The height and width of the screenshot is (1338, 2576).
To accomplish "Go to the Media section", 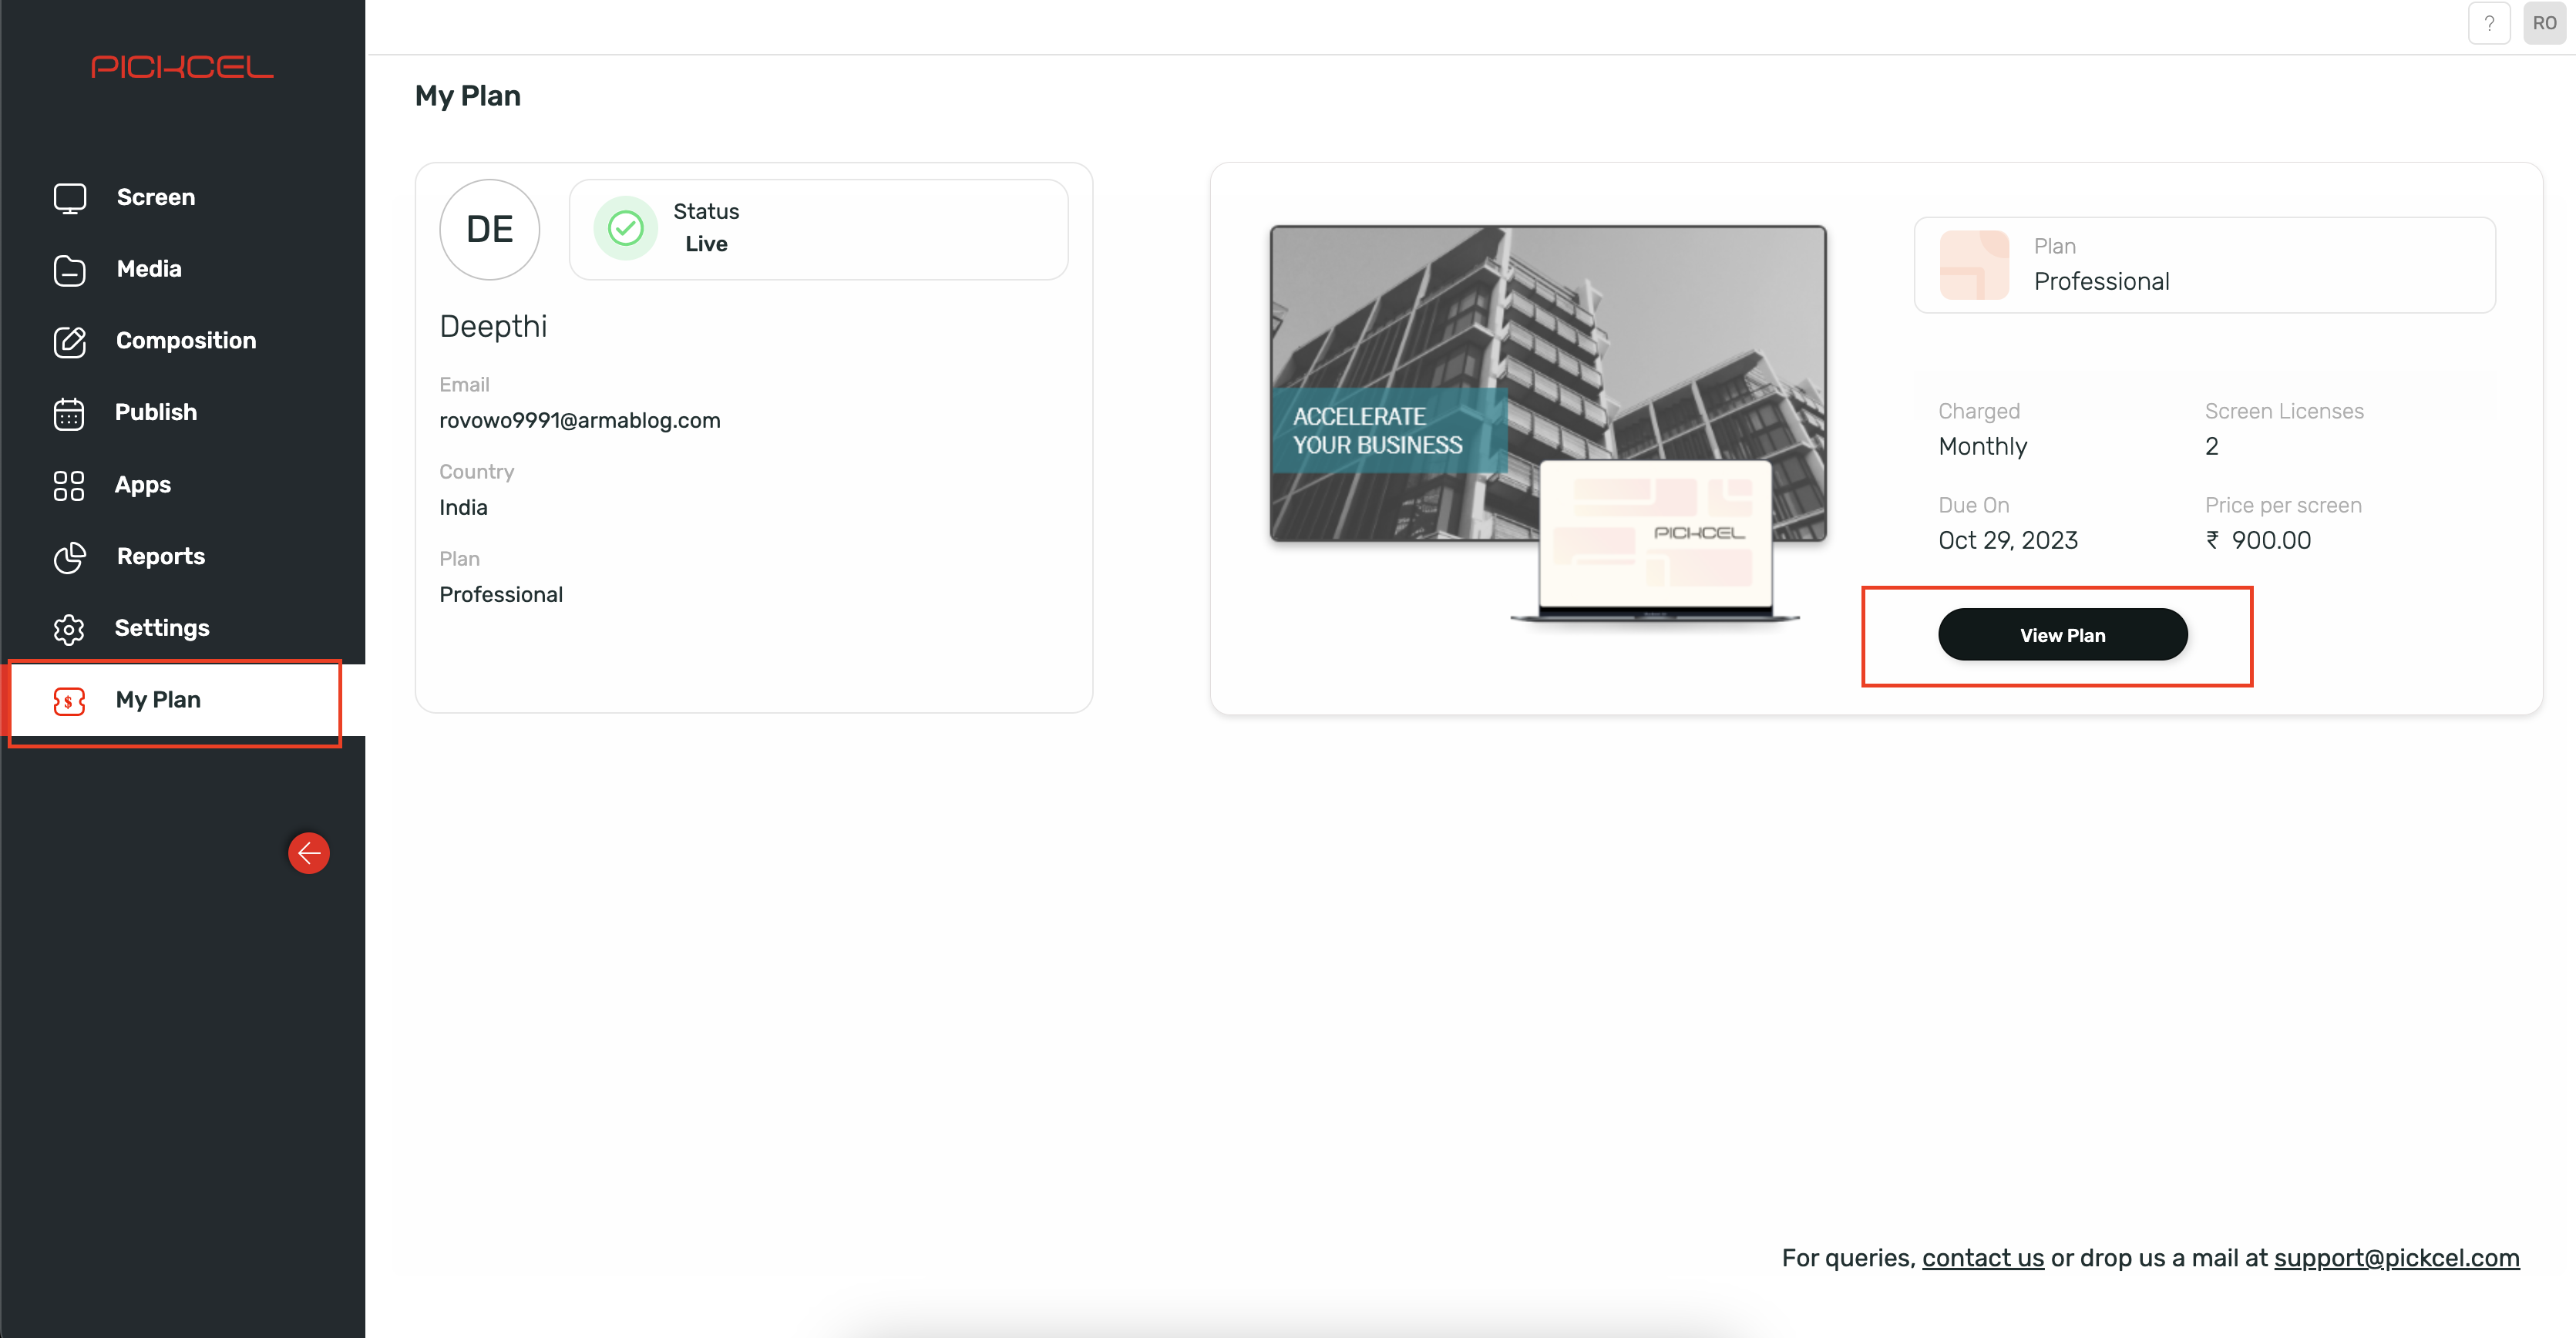I will pos(183,270).
